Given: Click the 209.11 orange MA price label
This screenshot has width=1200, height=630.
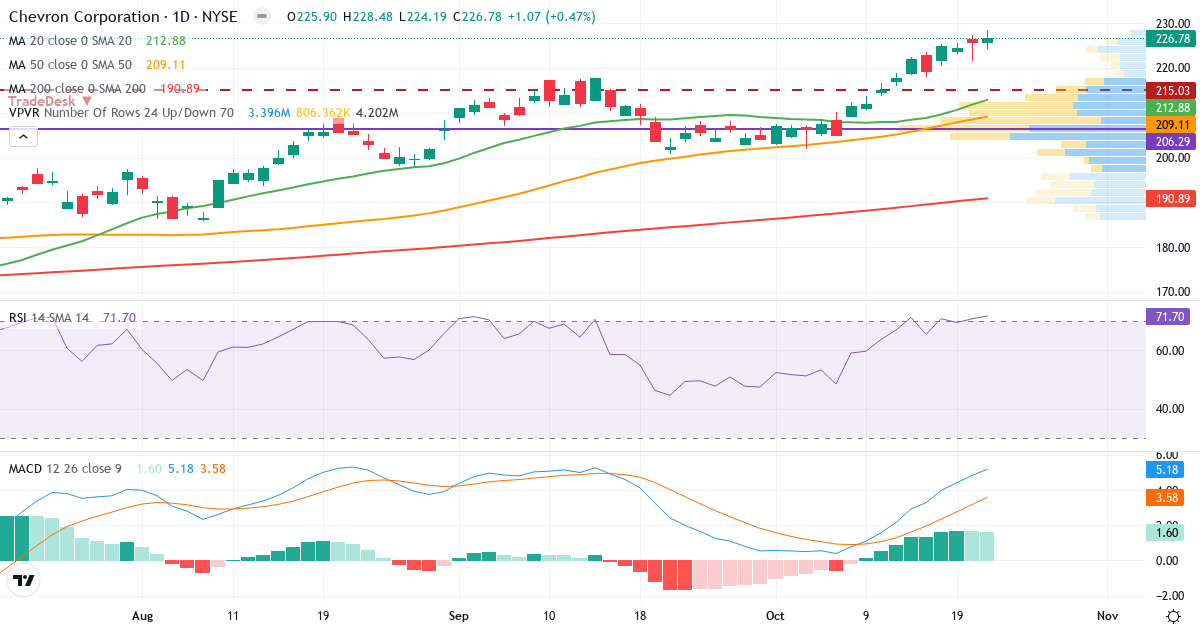Looking at the screenshot, I should [1172, 125].
